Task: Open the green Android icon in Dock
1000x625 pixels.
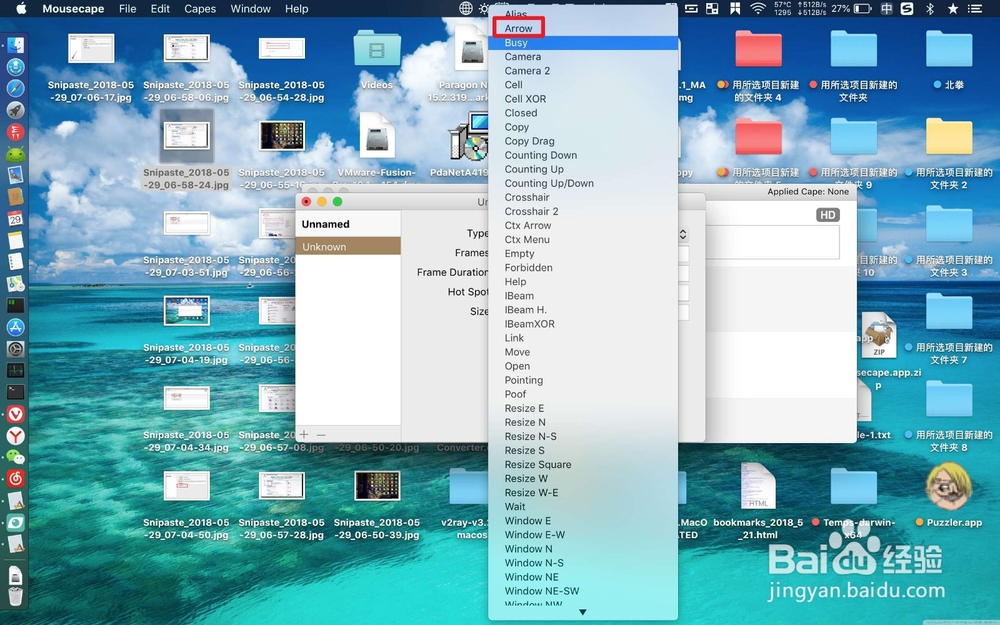Action: click(x=15, y=153)
